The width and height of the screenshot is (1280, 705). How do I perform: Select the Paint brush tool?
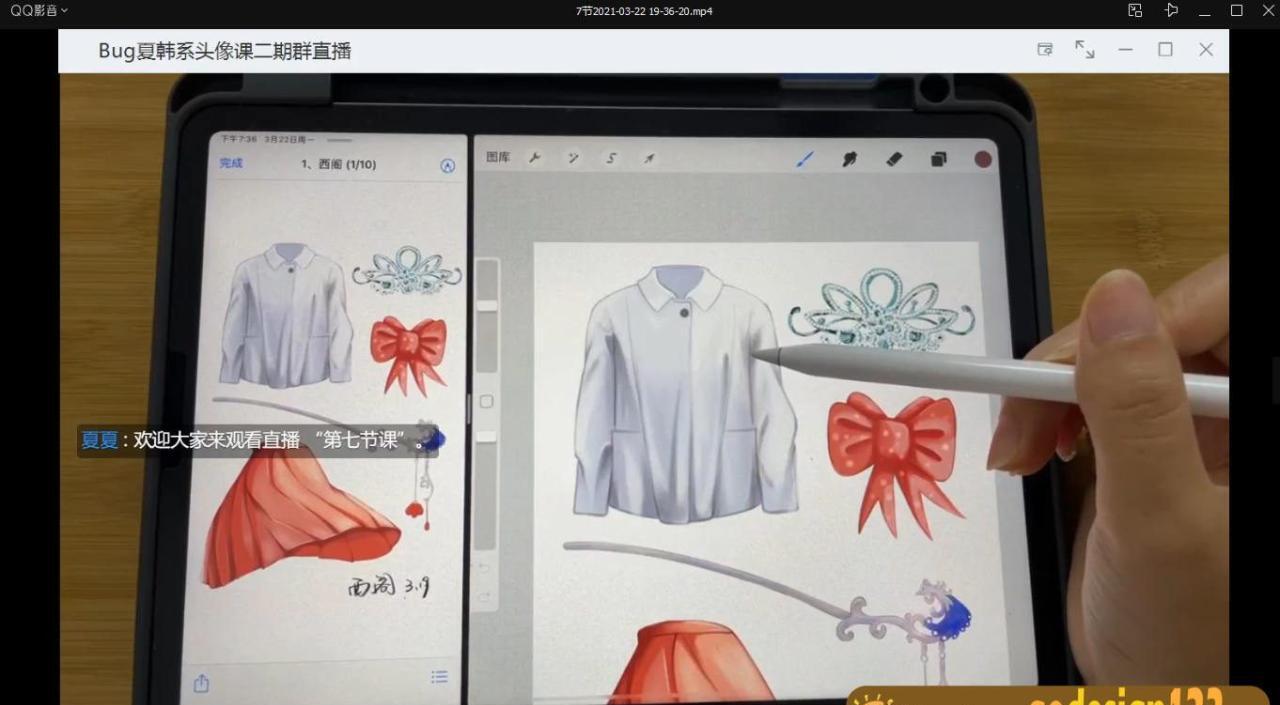coord(806,158)
